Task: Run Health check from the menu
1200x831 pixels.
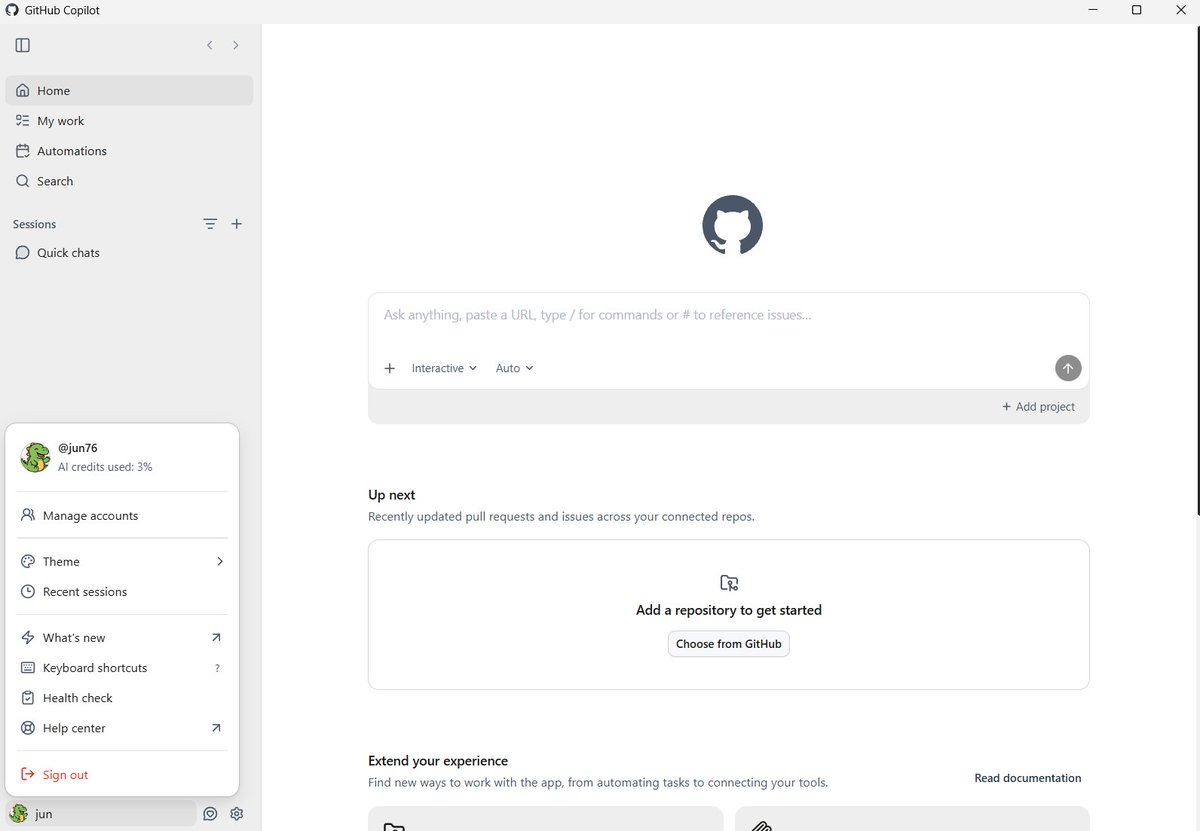Action: [x=122, y=698]
